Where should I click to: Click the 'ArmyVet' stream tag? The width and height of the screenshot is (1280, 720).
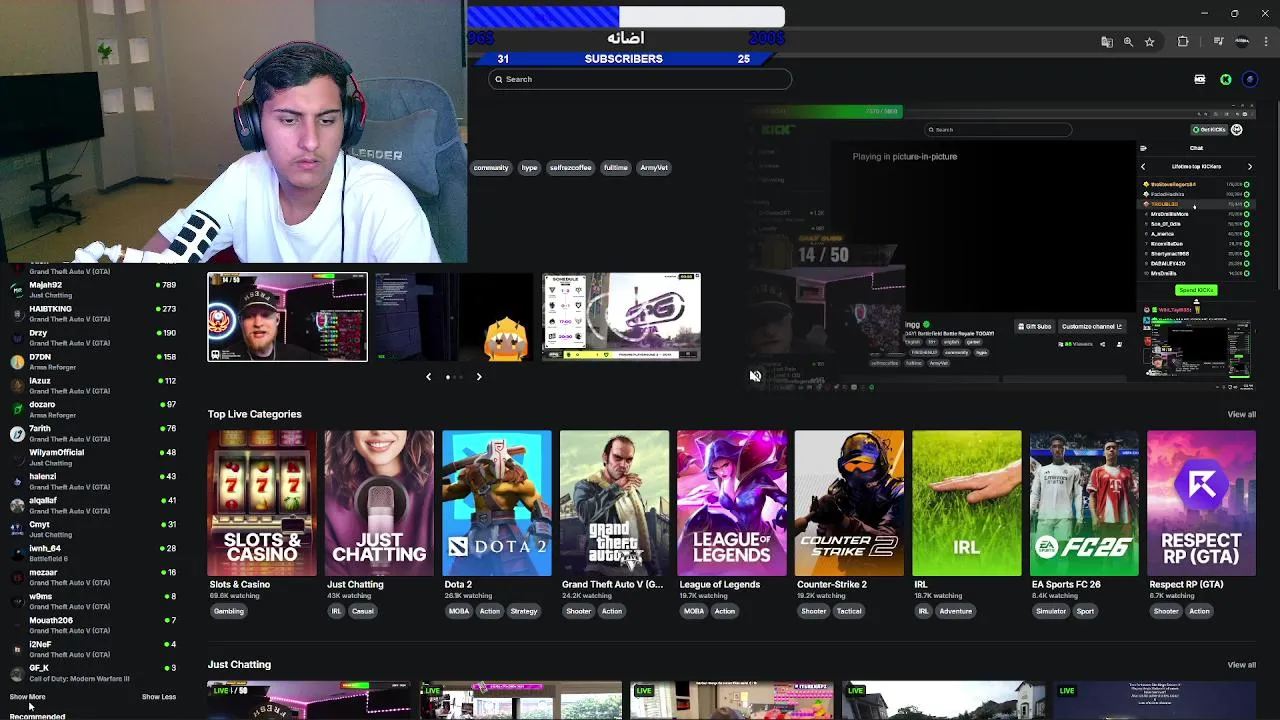point(654,168)
